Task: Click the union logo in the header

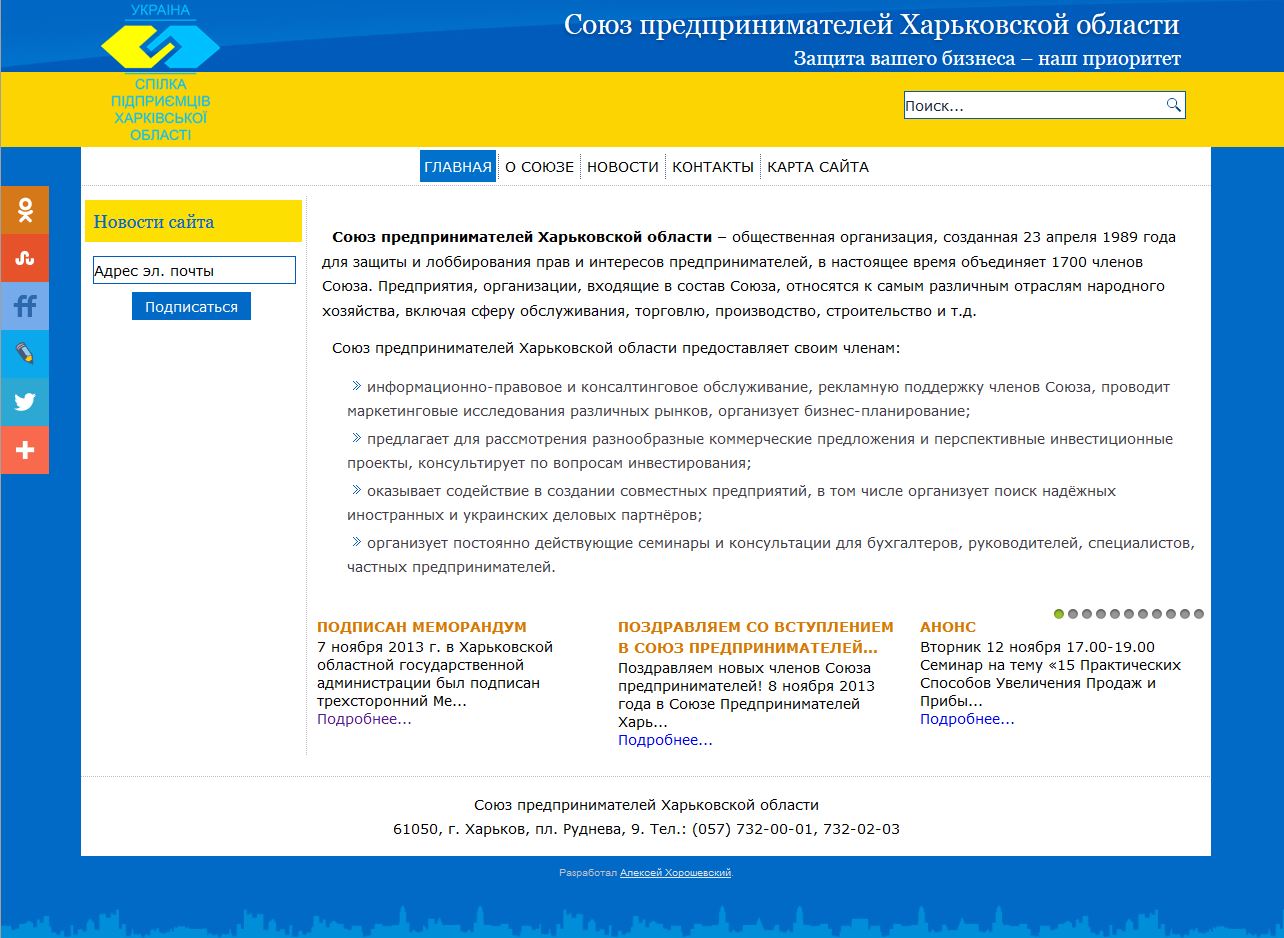Action: (x=160, y=72)
